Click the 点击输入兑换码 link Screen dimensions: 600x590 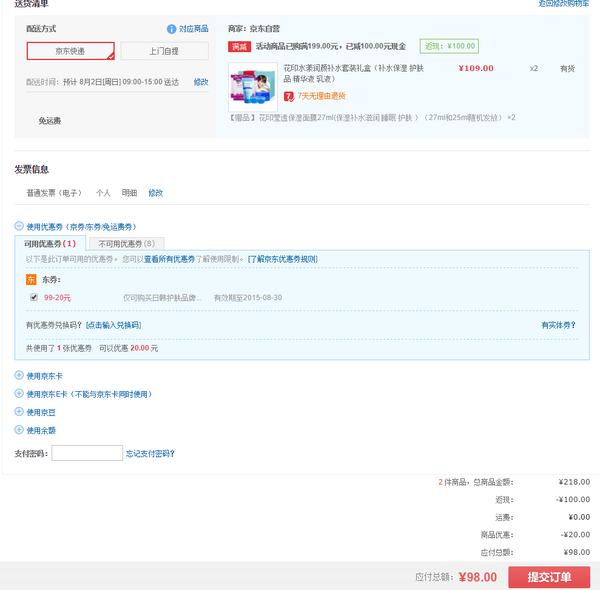[x=113, y=325]
